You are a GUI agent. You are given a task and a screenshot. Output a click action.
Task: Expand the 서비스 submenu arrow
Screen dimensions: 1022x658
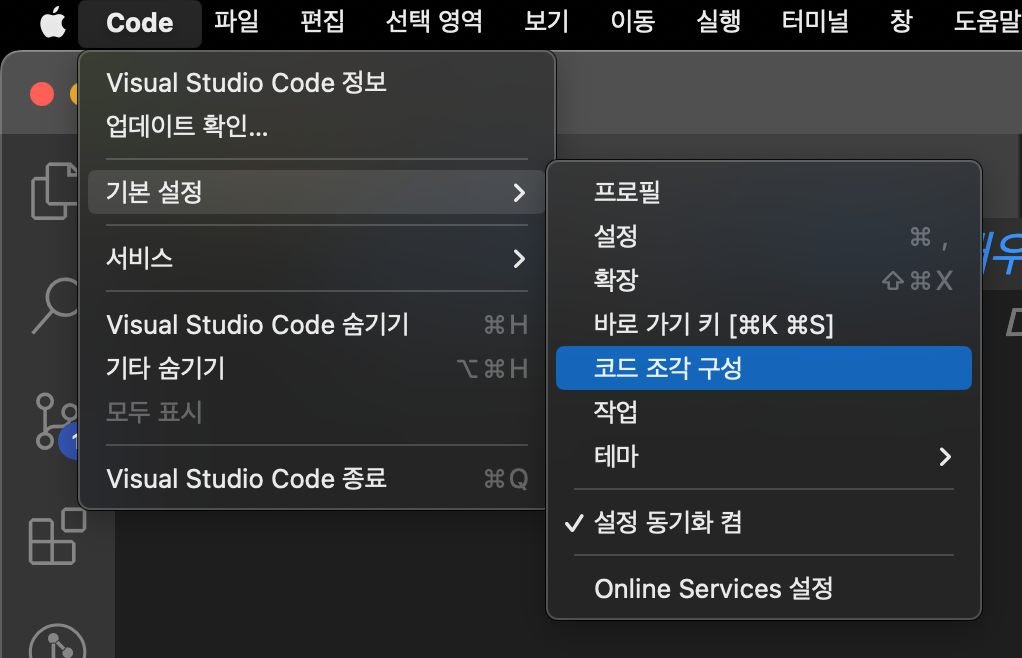point(519,259)
